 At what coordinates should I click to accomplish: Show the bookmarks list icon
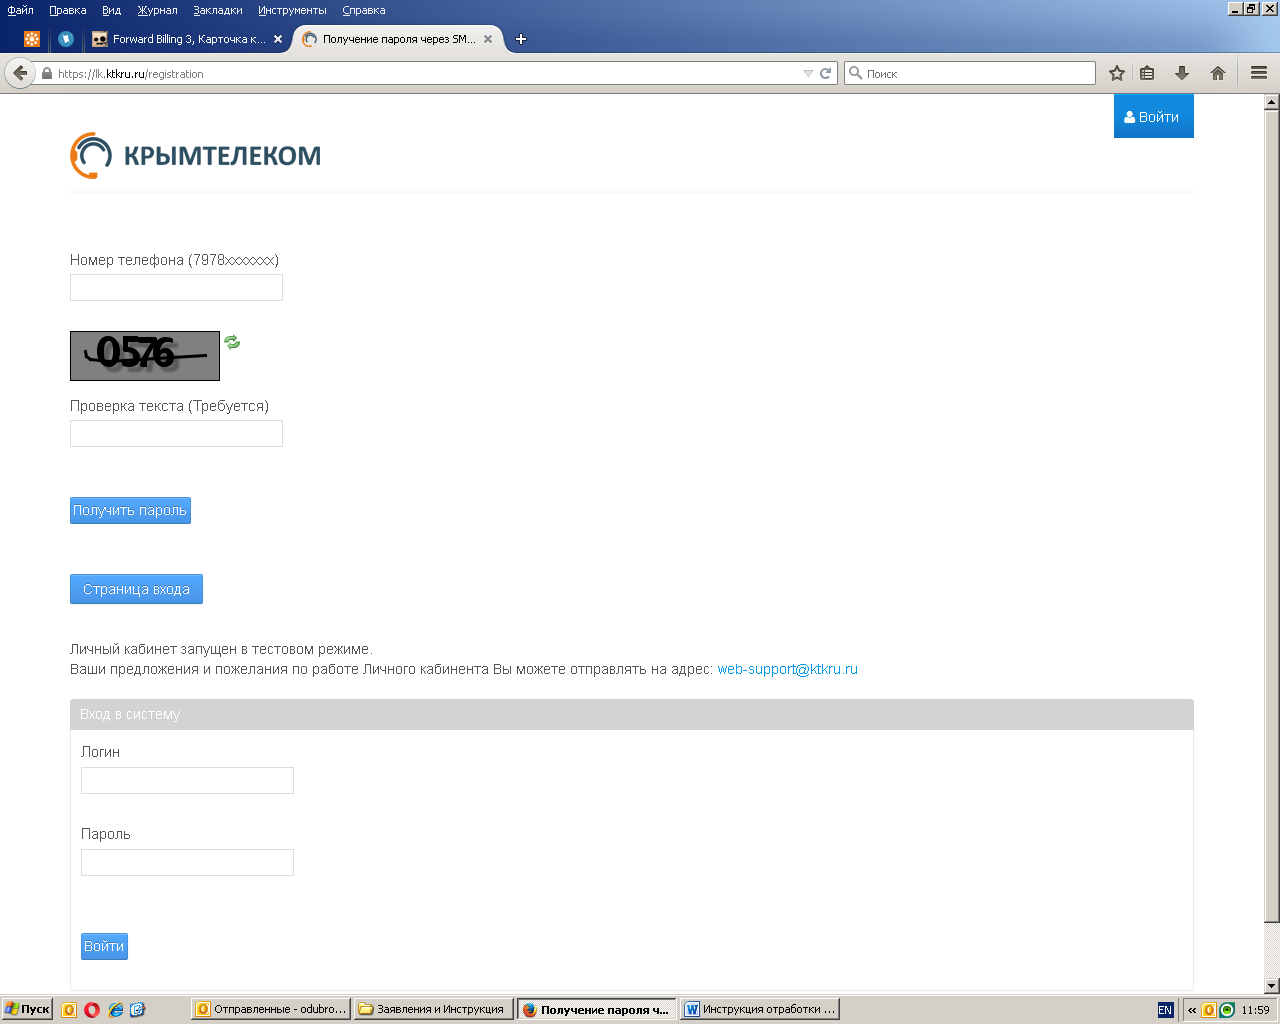(1147, 73)
